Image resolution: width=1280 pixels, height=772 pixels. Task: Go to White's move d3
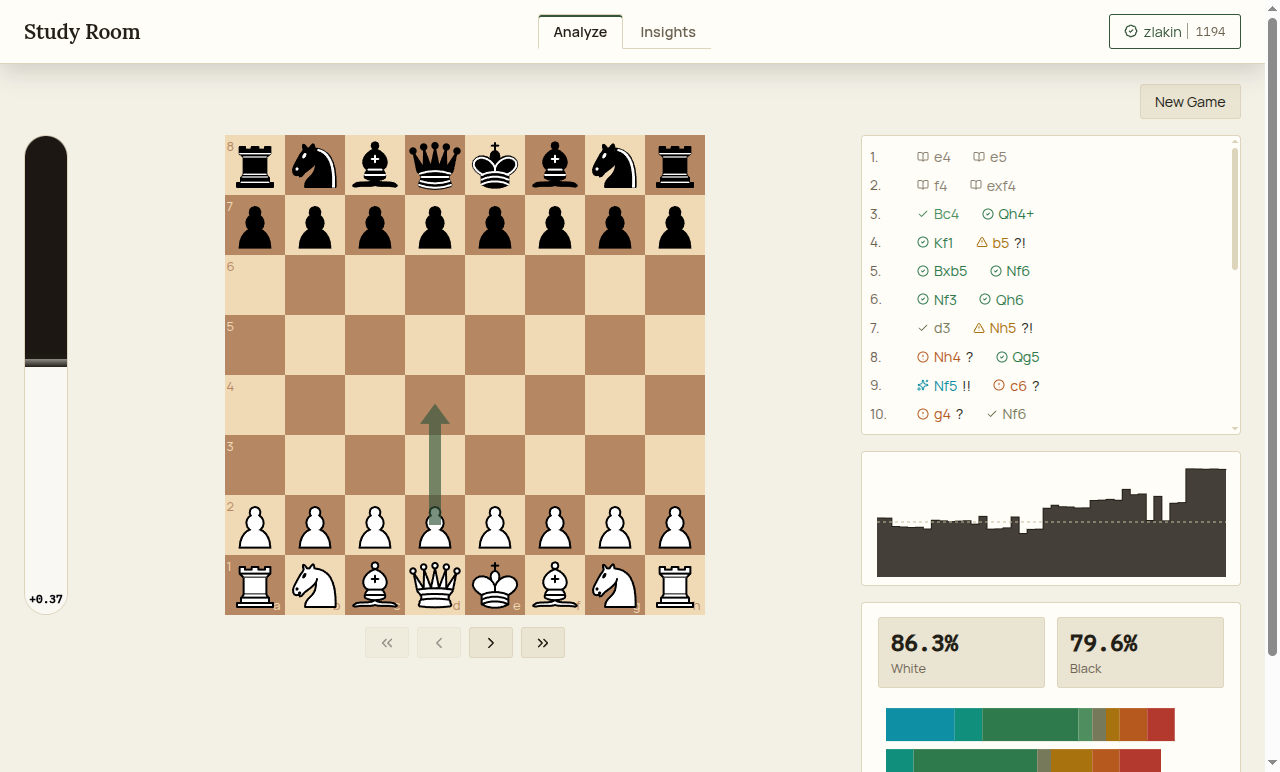936,328
